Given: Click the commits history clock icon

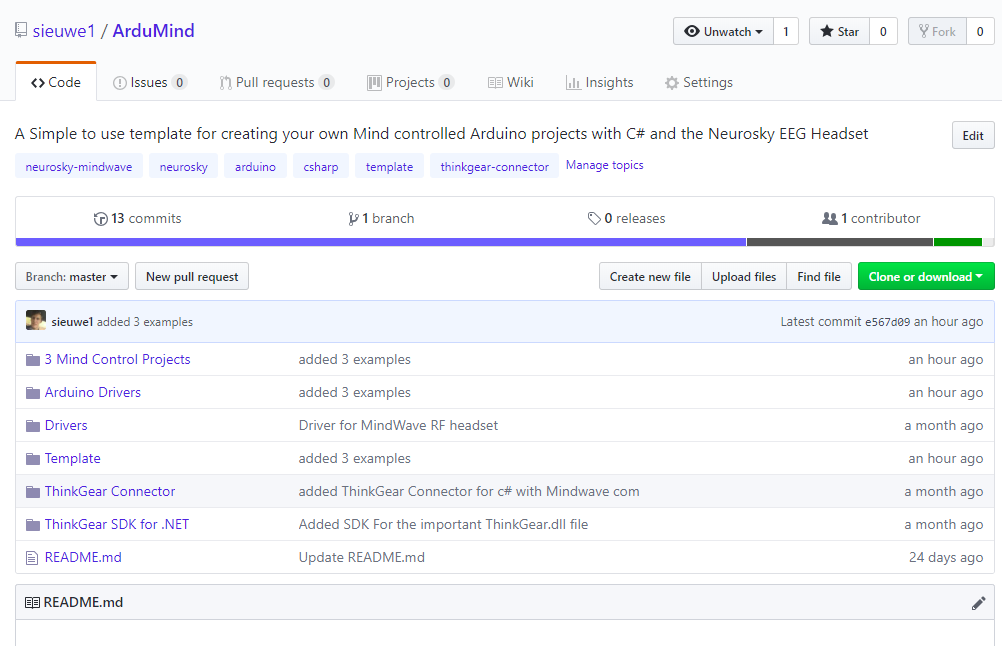Looking at the screenshot, I should [100, 219].
